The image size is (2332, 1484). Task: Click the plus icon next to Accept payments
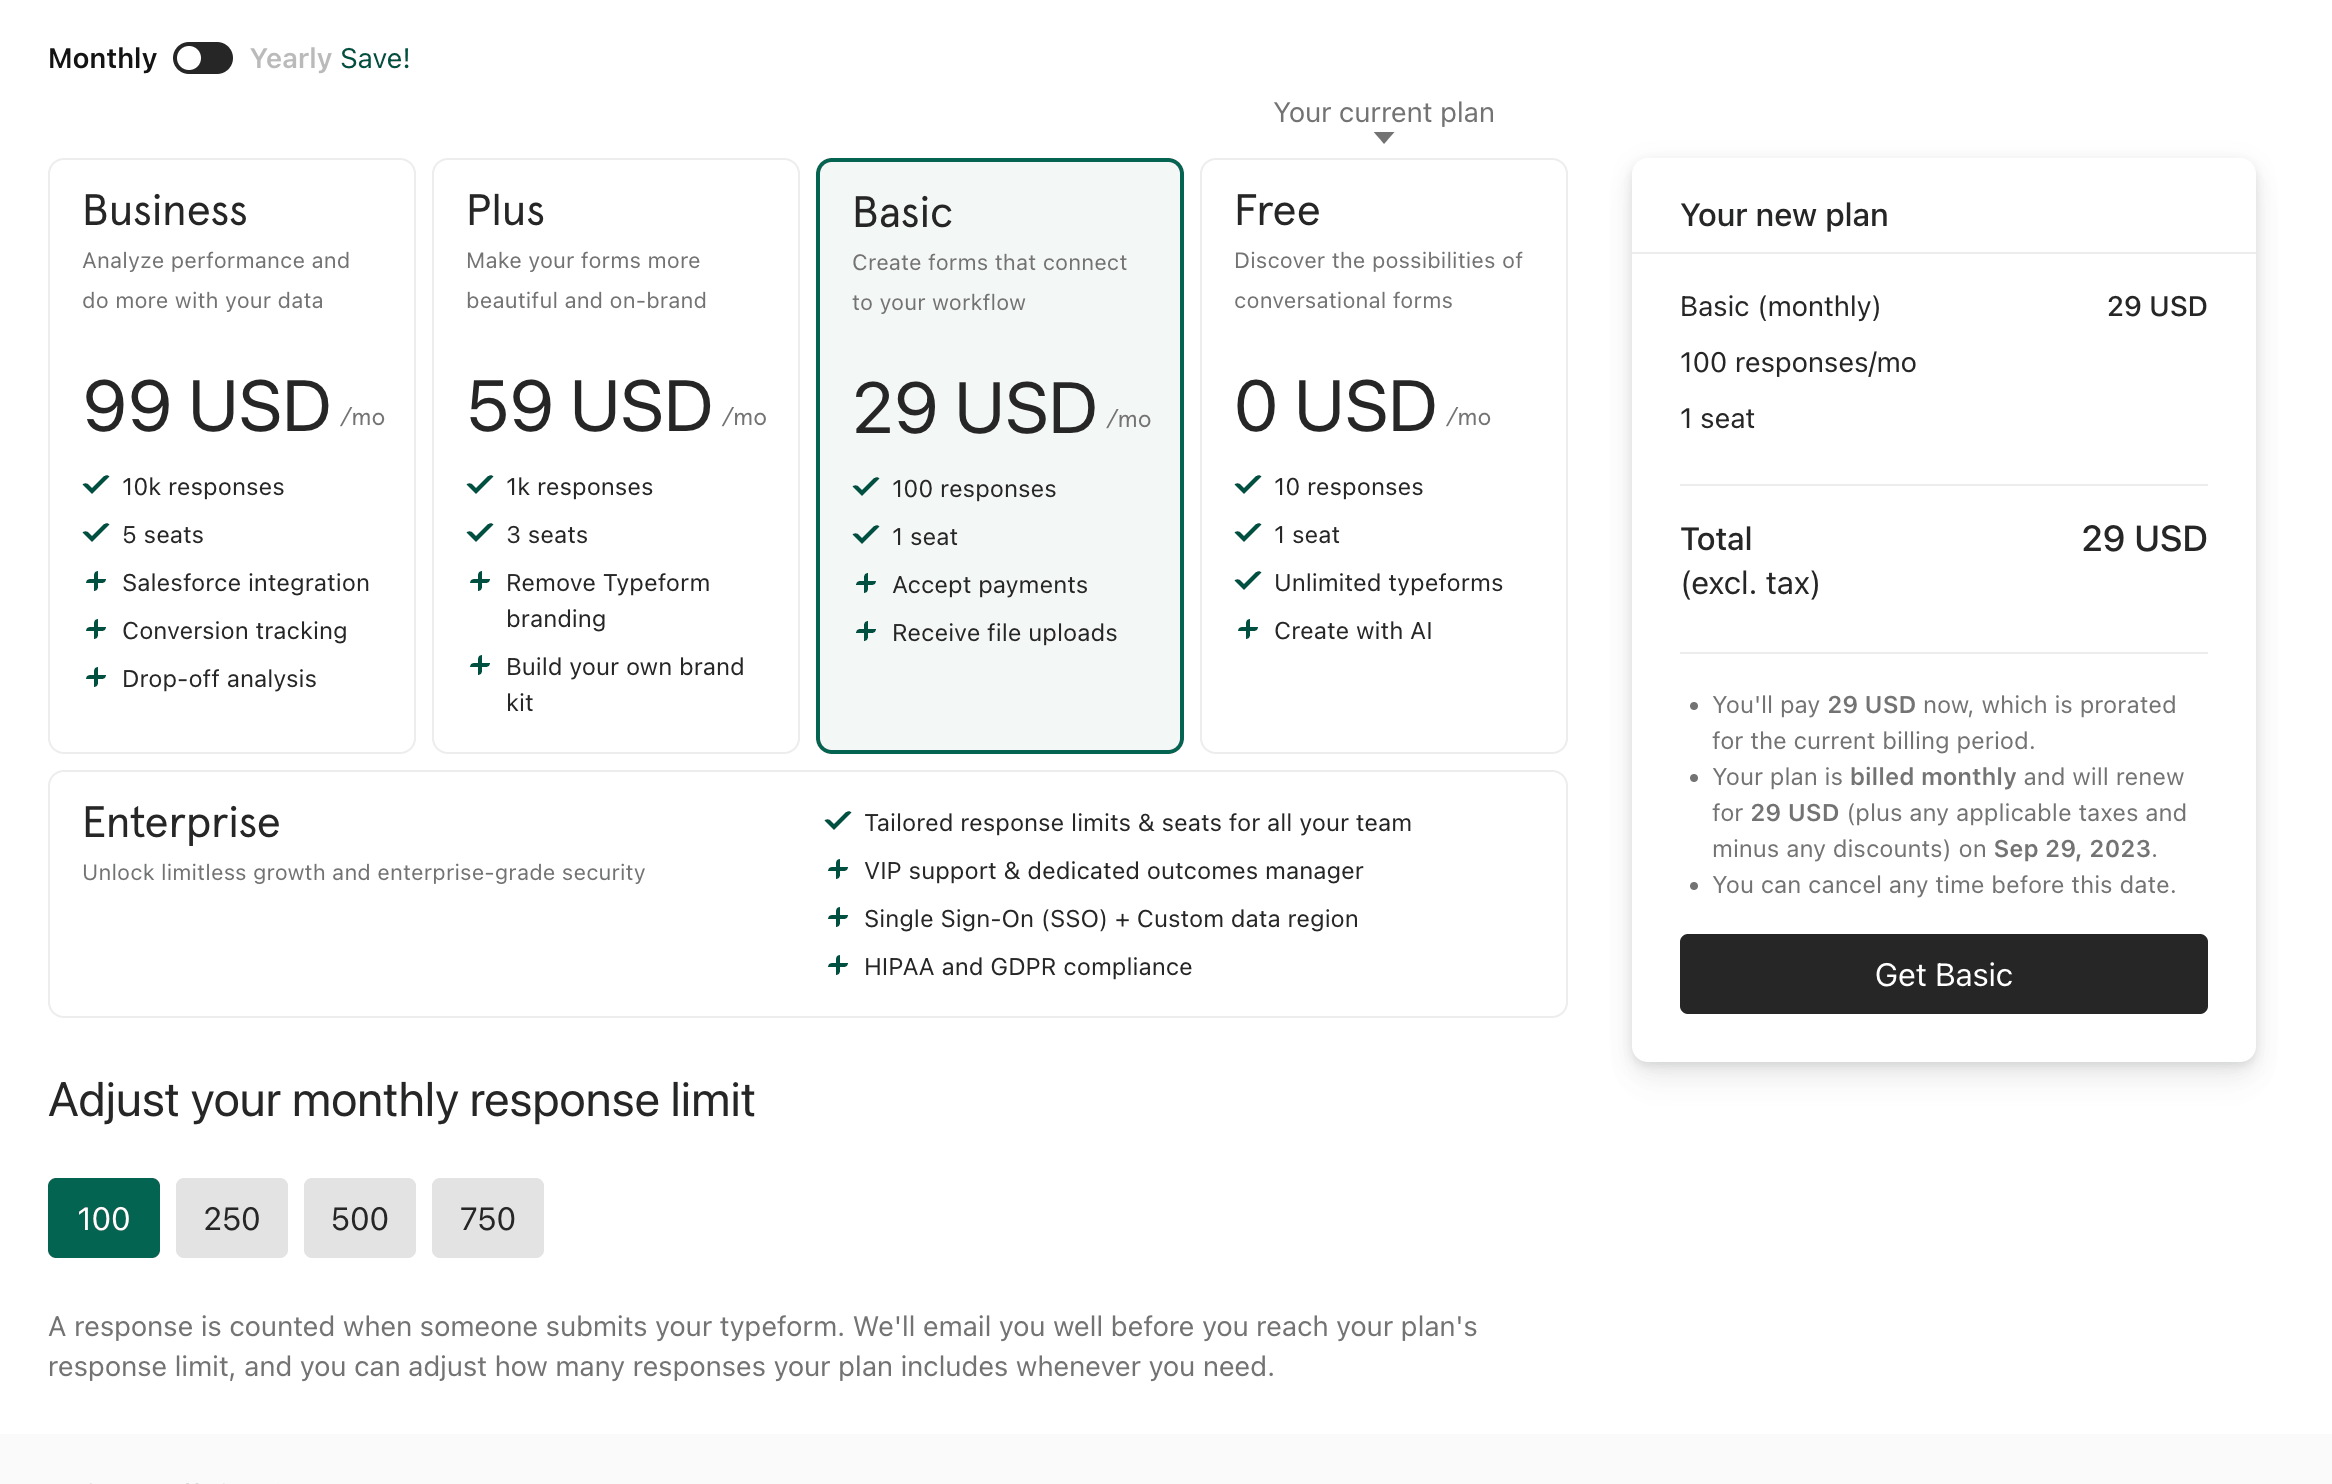click(x=866, y=584)
